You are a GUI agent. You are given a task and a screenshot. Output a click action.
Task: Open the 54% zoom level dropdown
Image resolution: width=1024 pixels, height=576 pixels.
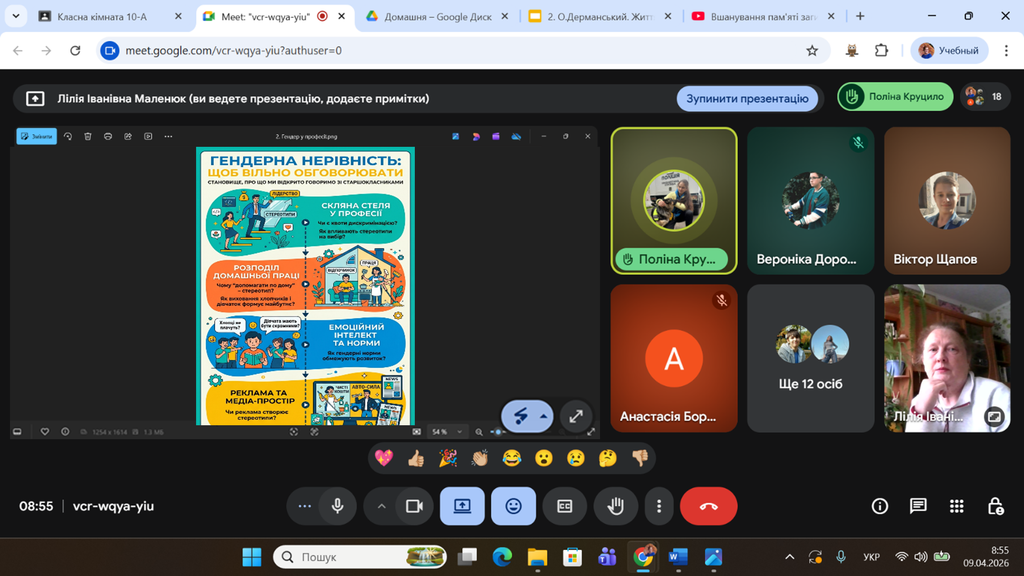(446, 432)
